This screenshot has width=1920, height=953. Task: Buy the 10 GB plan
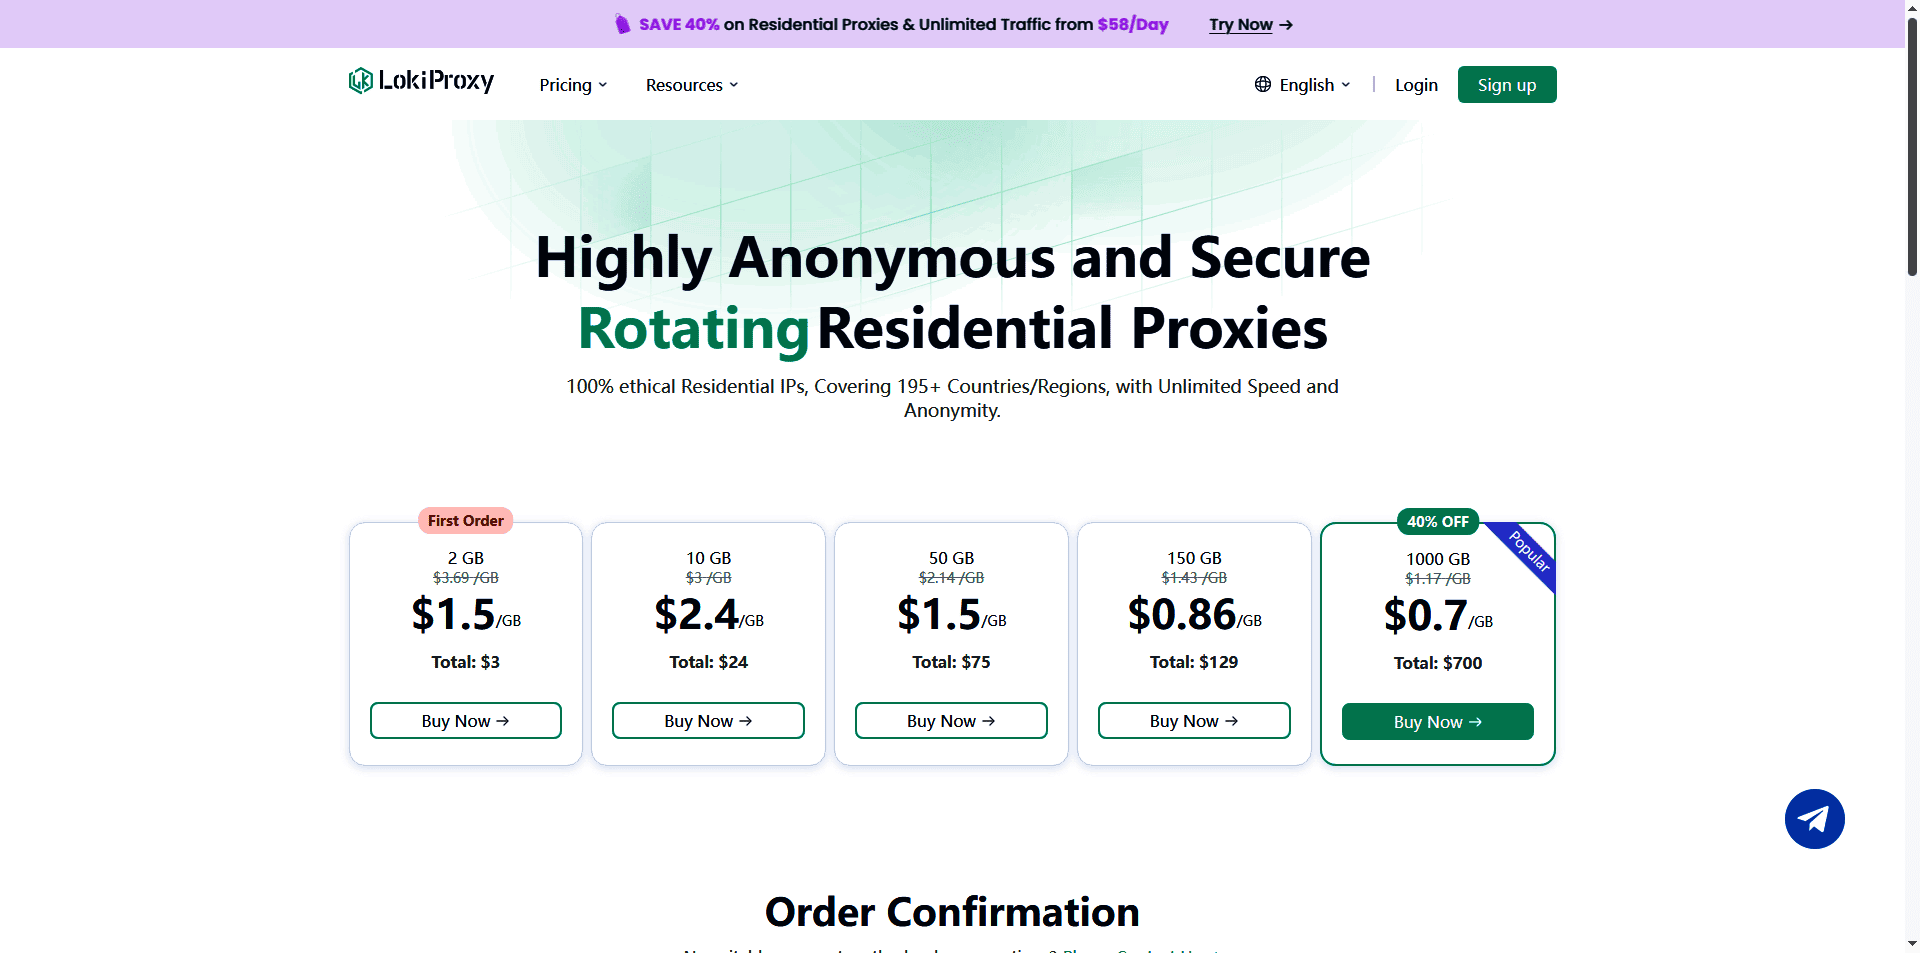[708, 721]
